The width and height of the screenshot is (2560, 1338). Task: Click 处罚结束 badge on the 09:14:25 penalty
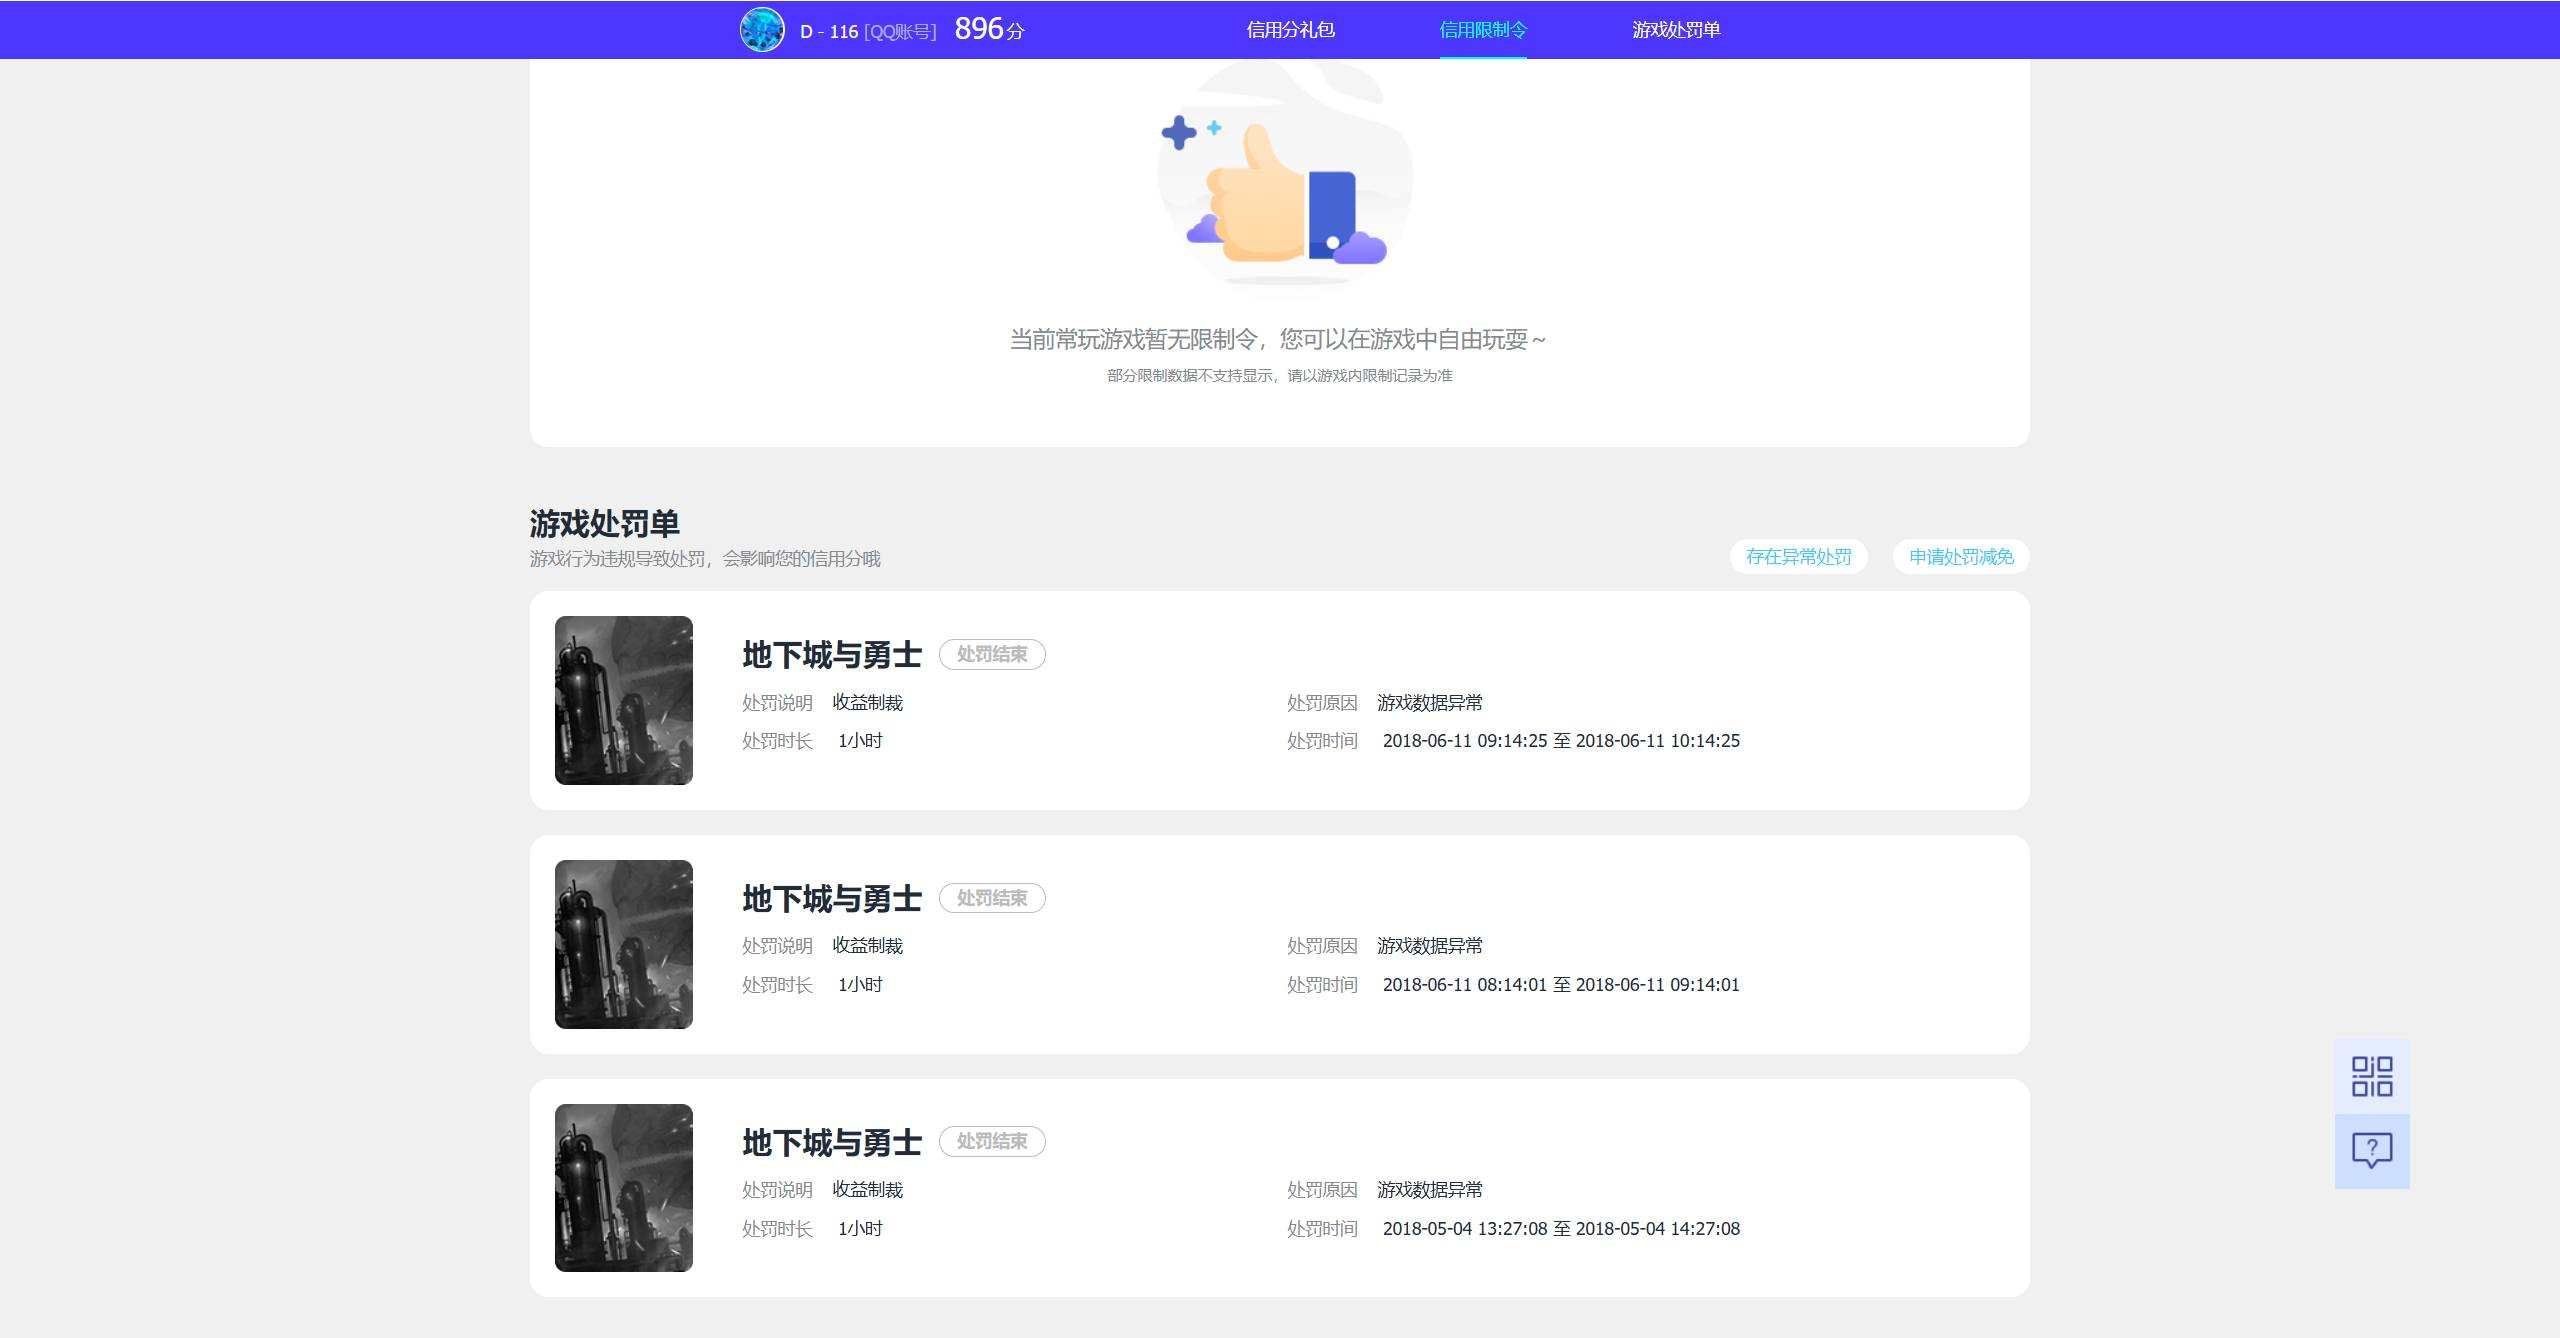(992, 654)
